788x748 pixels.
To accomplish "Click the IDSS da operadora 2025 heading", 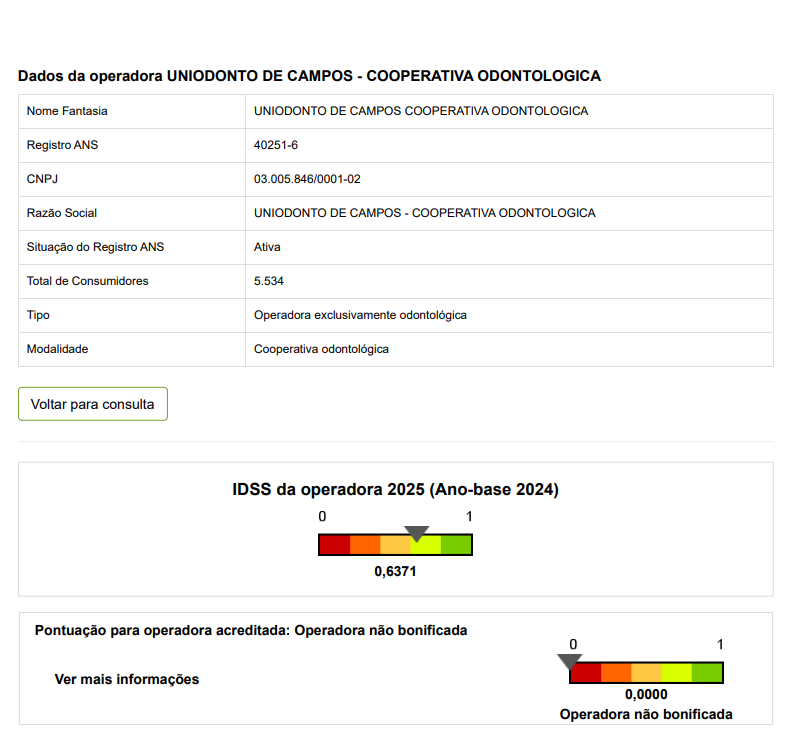I will [x=395, y=490].
